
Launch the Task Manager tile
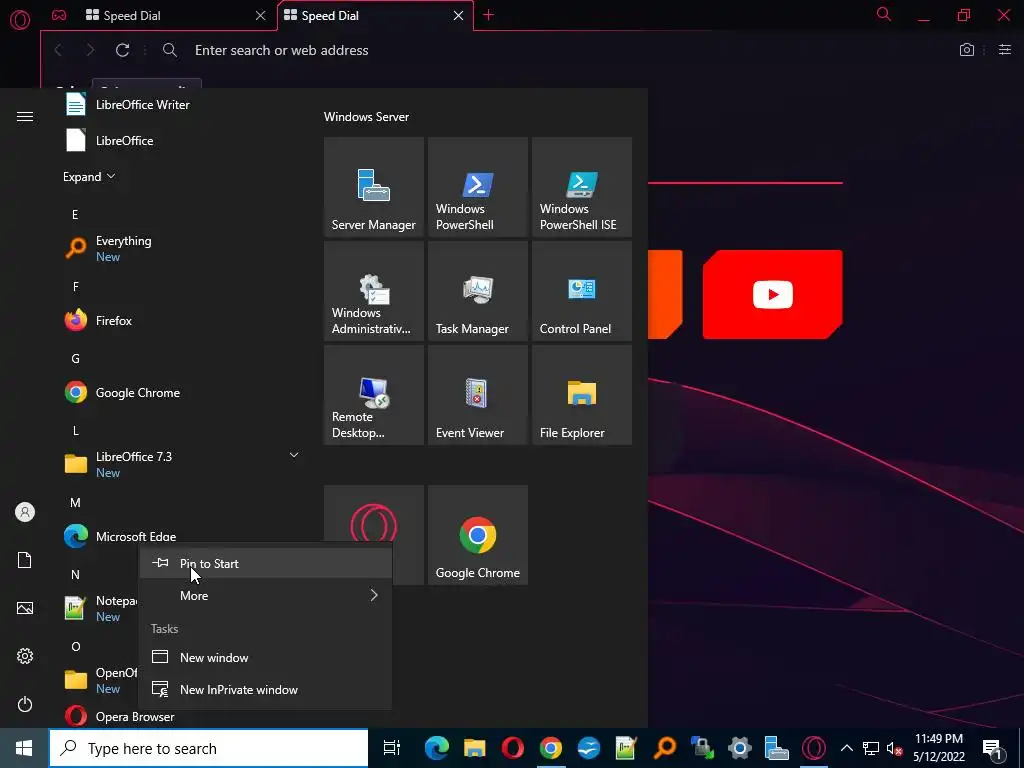click(477, 291)
